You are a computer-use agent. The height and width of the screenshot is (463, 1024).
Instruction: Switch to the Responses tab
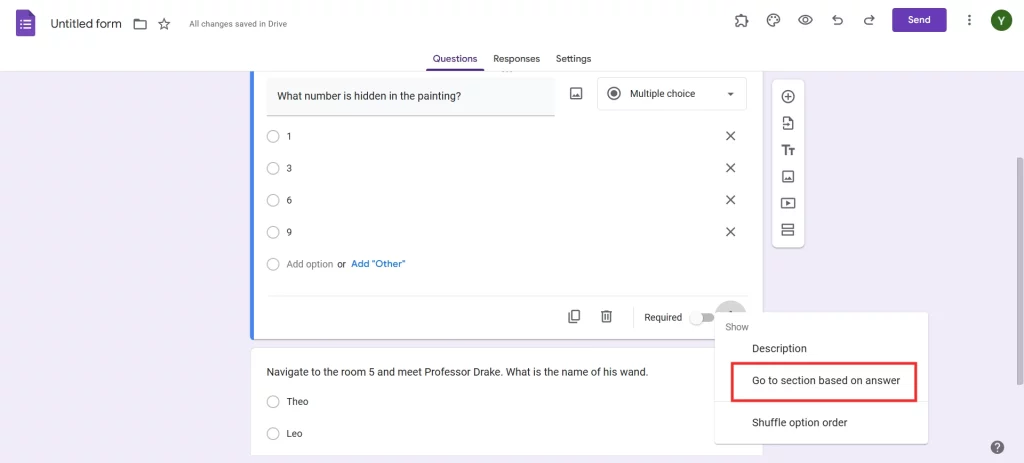(x=516, y=59)
